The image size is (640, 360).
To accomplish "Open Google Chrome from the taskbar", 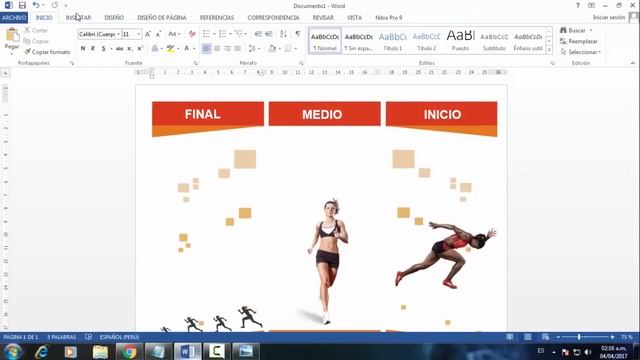I will [129, 351].
